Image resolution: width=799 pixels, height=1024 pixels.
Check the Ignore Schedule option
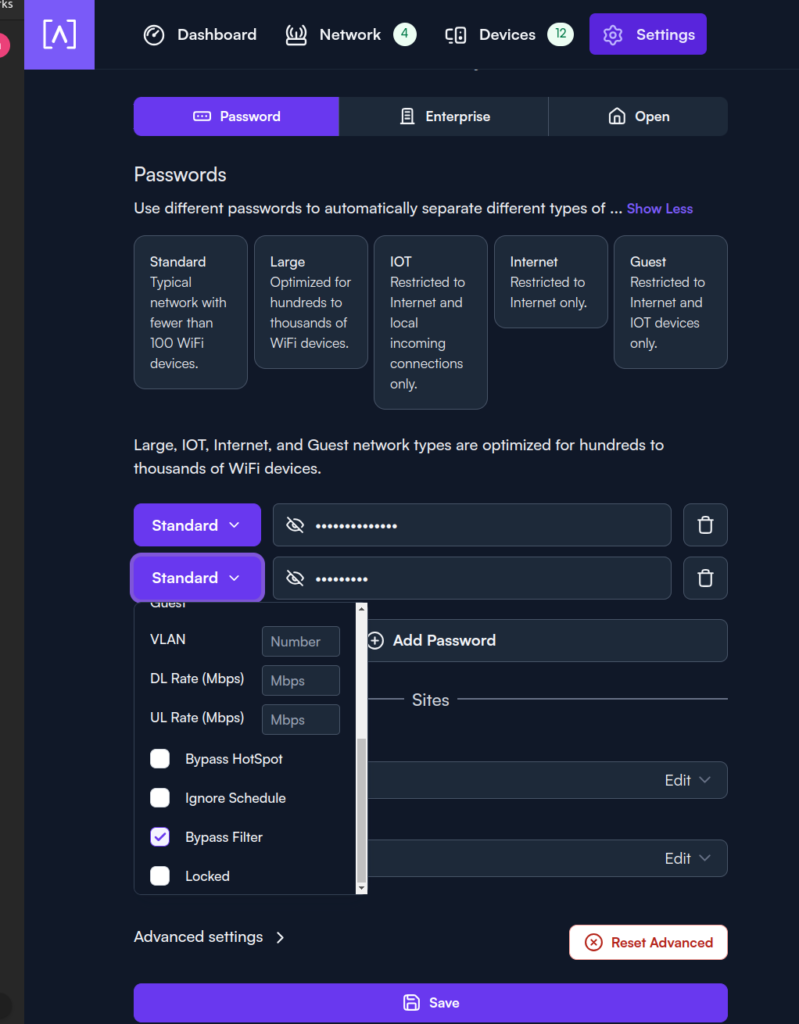[160, 798]
